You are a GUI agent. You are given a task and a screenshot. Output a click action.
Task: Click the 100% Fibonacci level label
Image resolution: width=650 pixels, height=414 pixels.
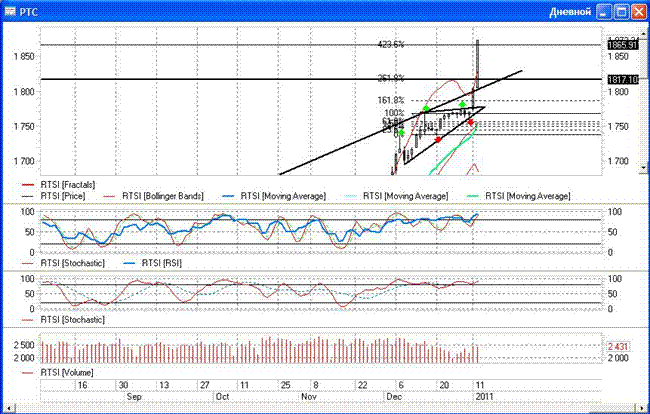394,113
